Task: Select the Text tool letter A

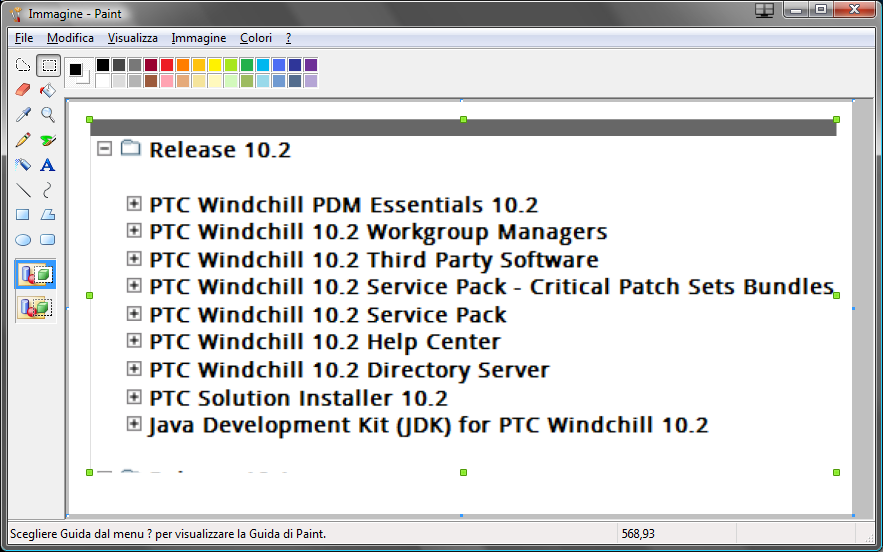Action: (x=48, y=165)
